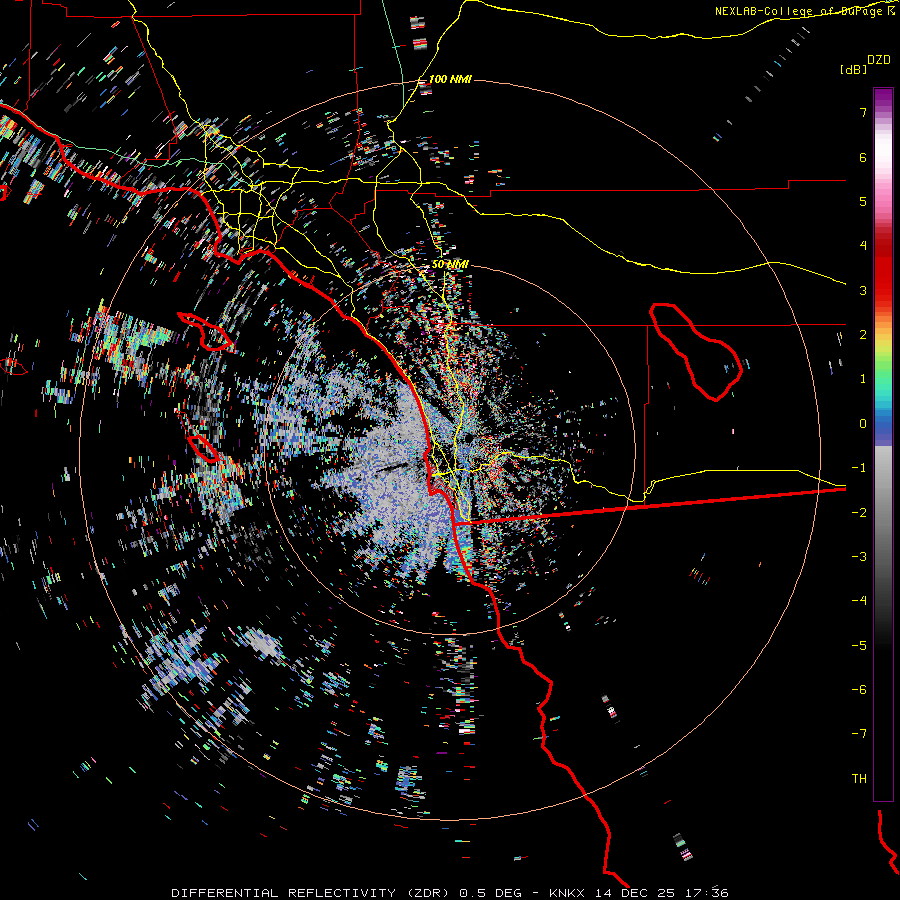Click the gray -2 dB band of color bar

pyautogui.click(x=883, y=513)
